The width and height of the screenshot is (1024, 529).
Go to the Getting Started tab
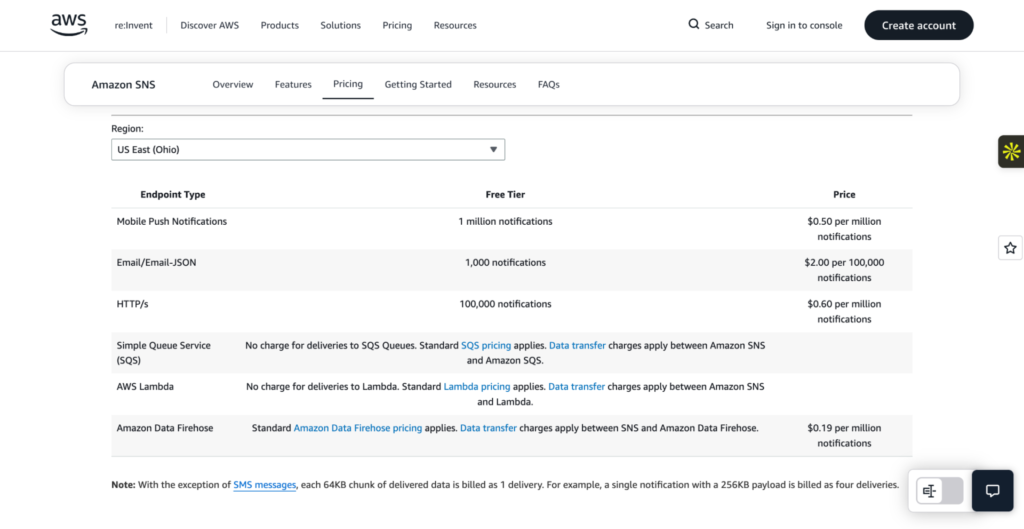pos(418,84)
